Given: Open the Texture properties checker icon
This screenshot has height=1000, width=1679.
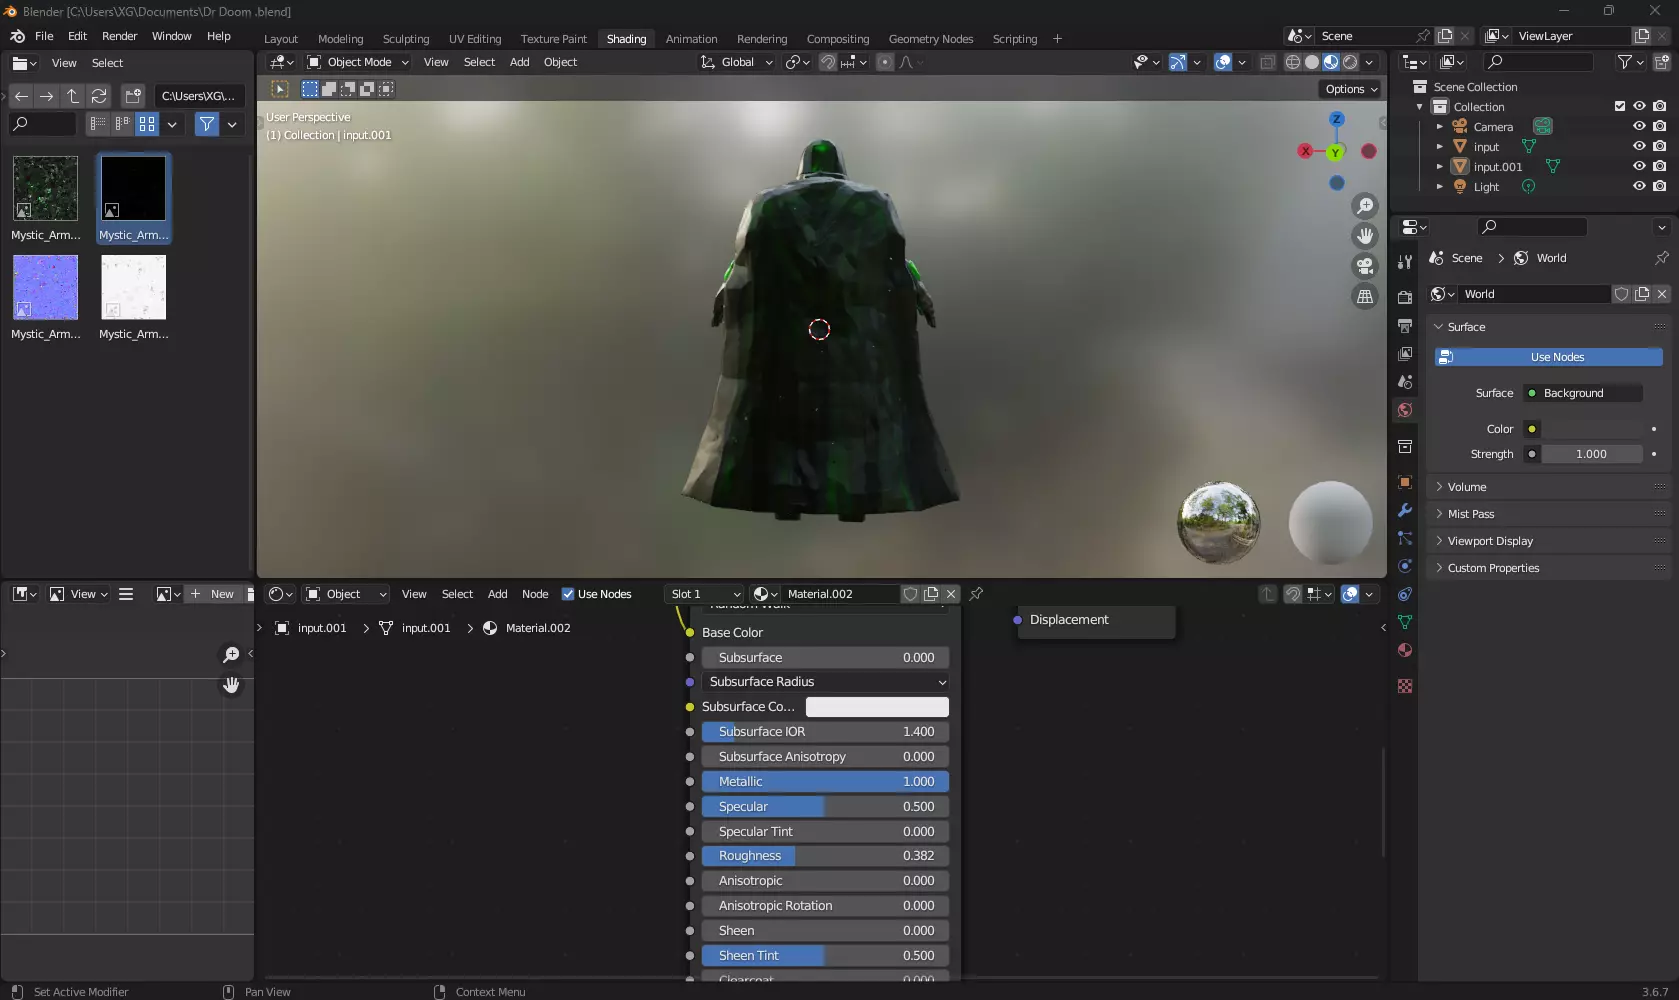Looking at the screenshot, I should coord(1405,686).
